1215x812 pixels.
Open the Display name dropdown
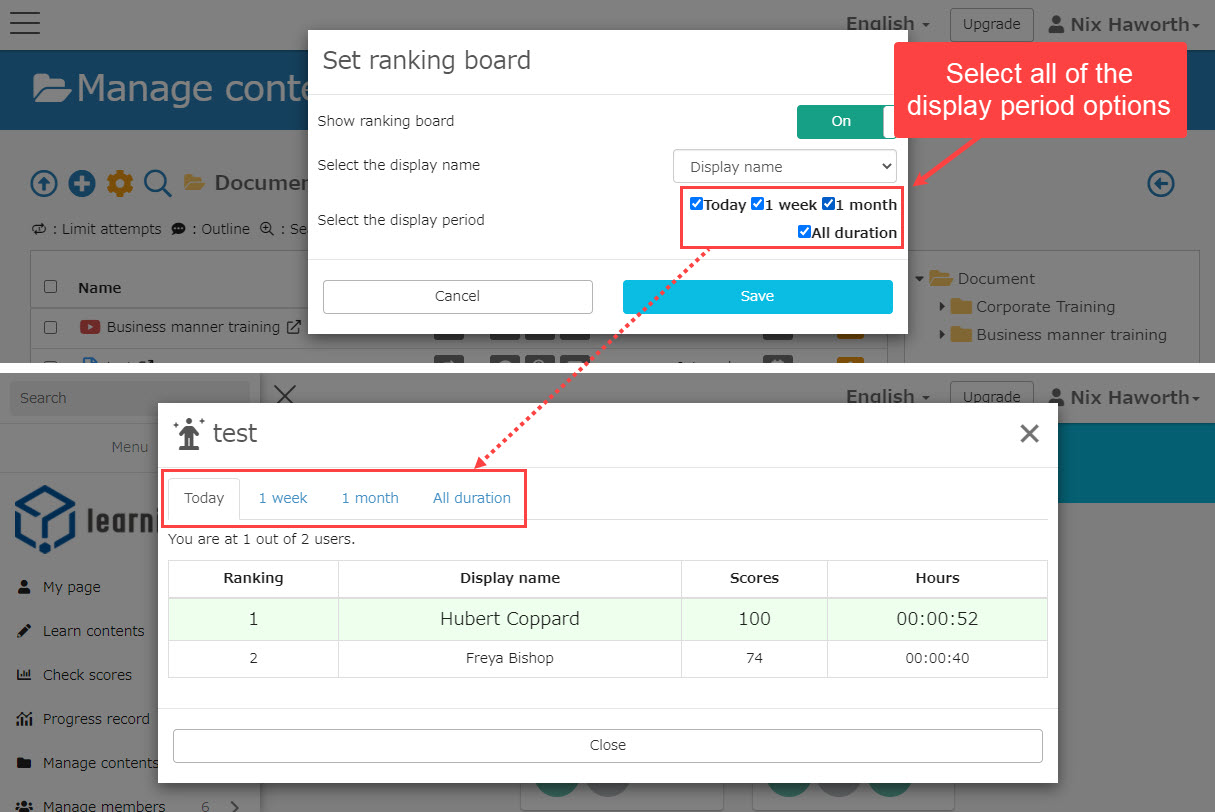pos(784,166)
